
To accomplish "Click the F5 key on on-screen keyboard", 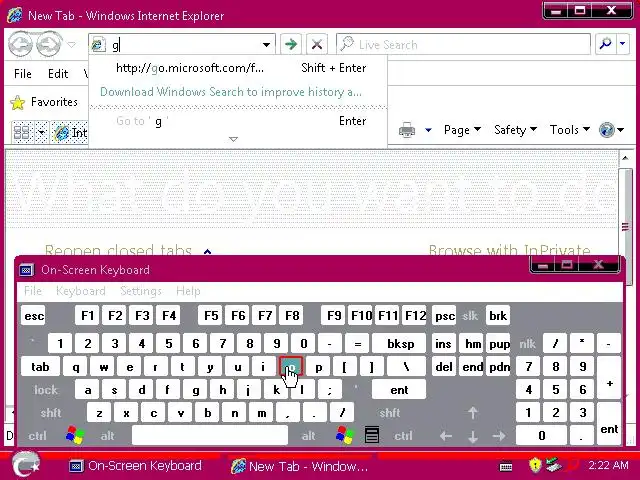I will (211, 316).
